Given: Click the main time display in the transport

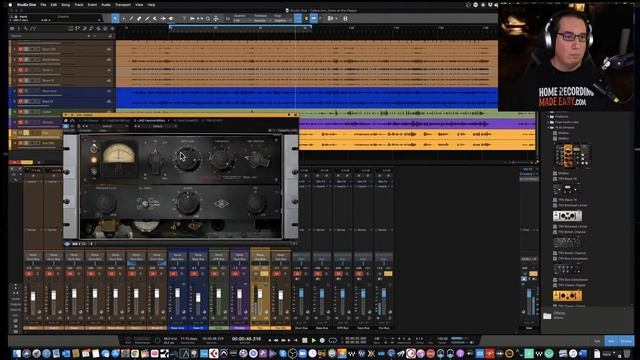Looking at the screenshot, I should (x=247, y=339).
